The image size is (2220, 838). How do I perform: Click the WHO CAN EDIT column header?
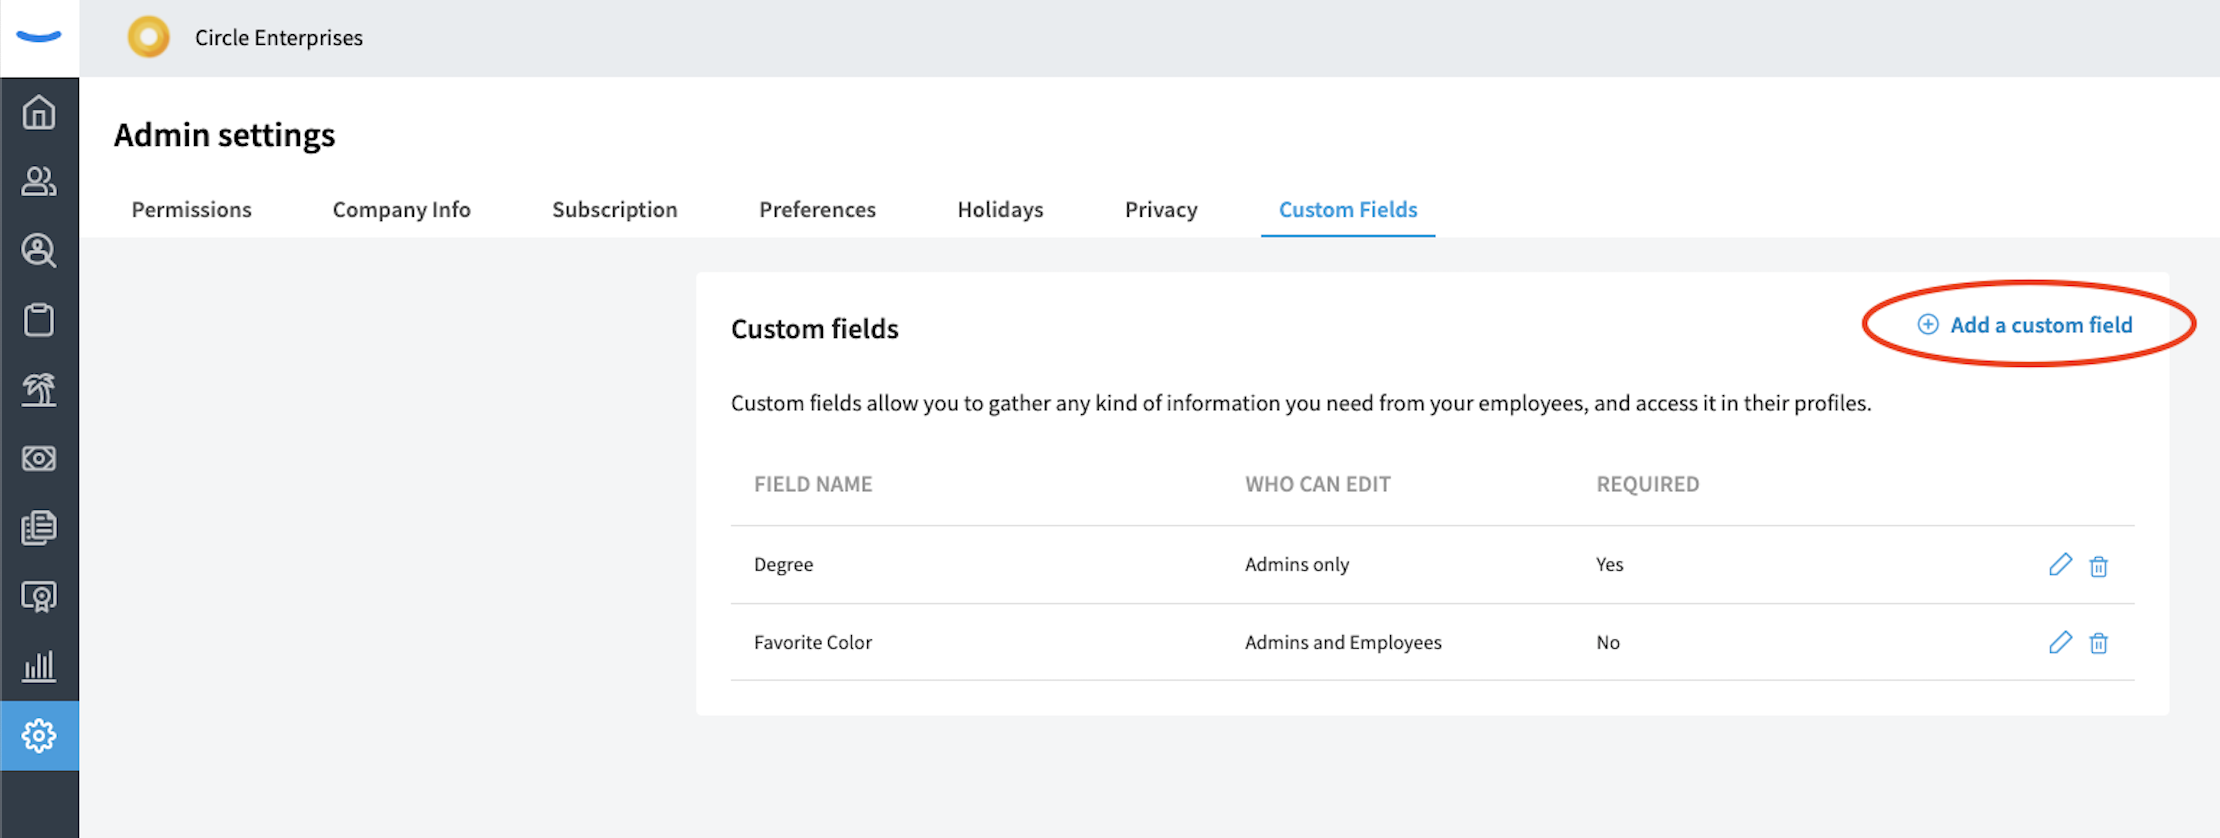[1318, 484]
